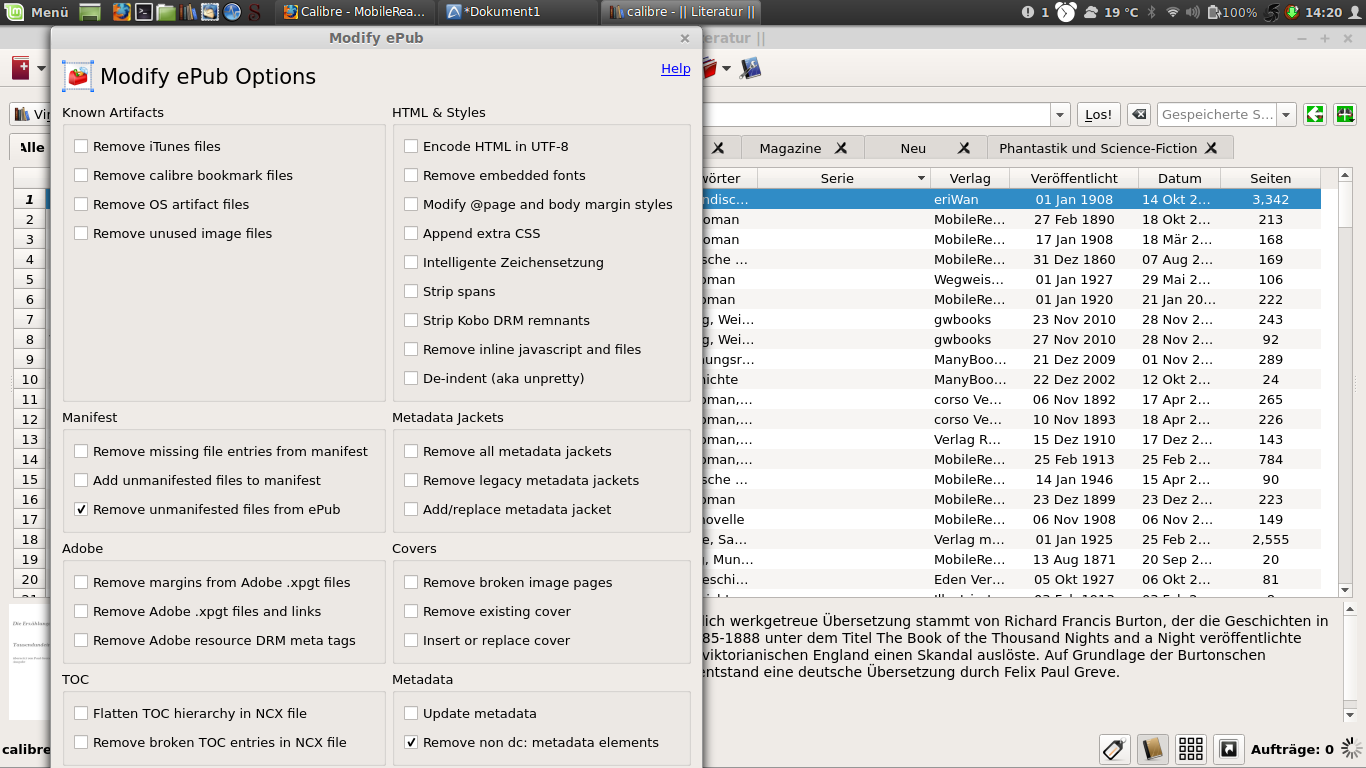Screen dimensions: 1366x768
Task: Click the Bluetooth tray icon
Action: (1151, 12)
